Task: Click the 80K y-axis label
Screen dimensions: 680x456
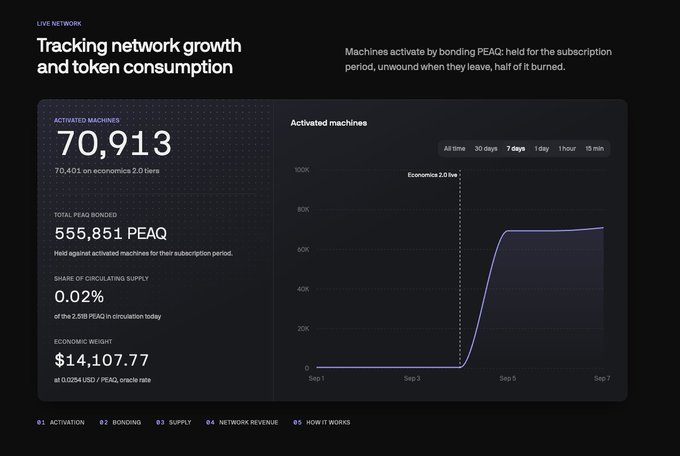Action: tap(303, 210)
